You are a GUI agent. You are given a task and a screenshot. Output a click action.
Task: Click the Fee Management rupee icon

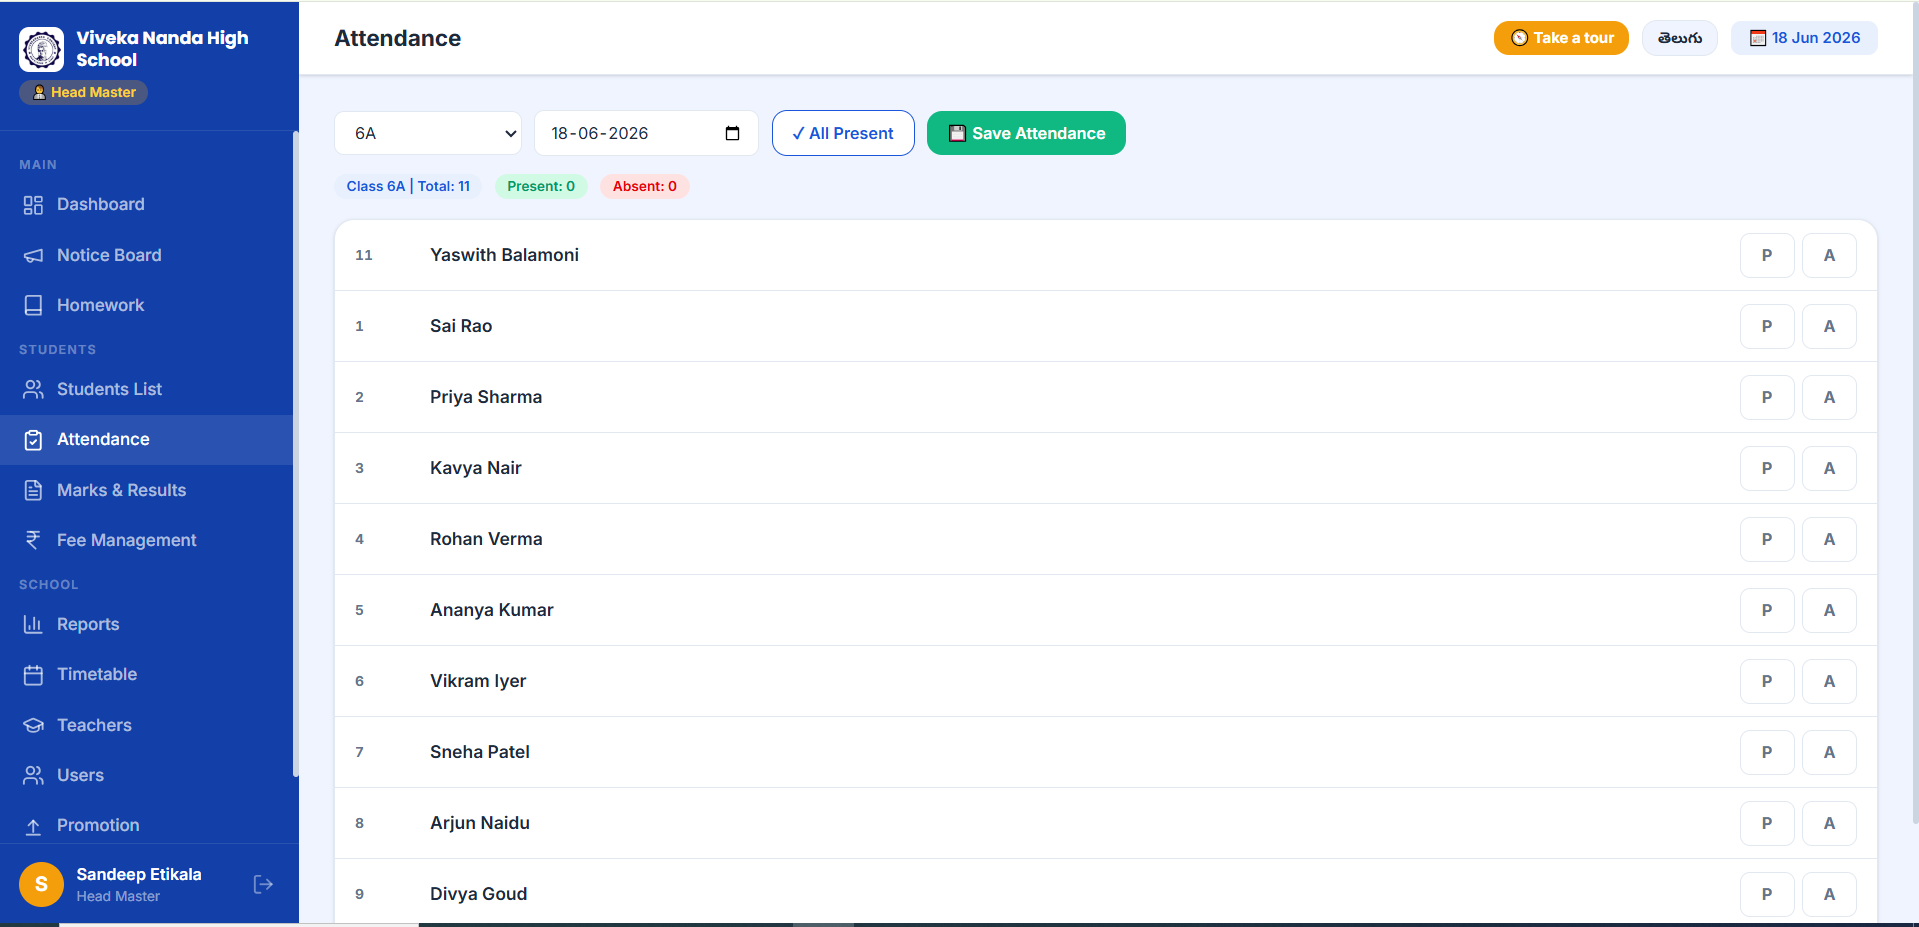[33, 541]
